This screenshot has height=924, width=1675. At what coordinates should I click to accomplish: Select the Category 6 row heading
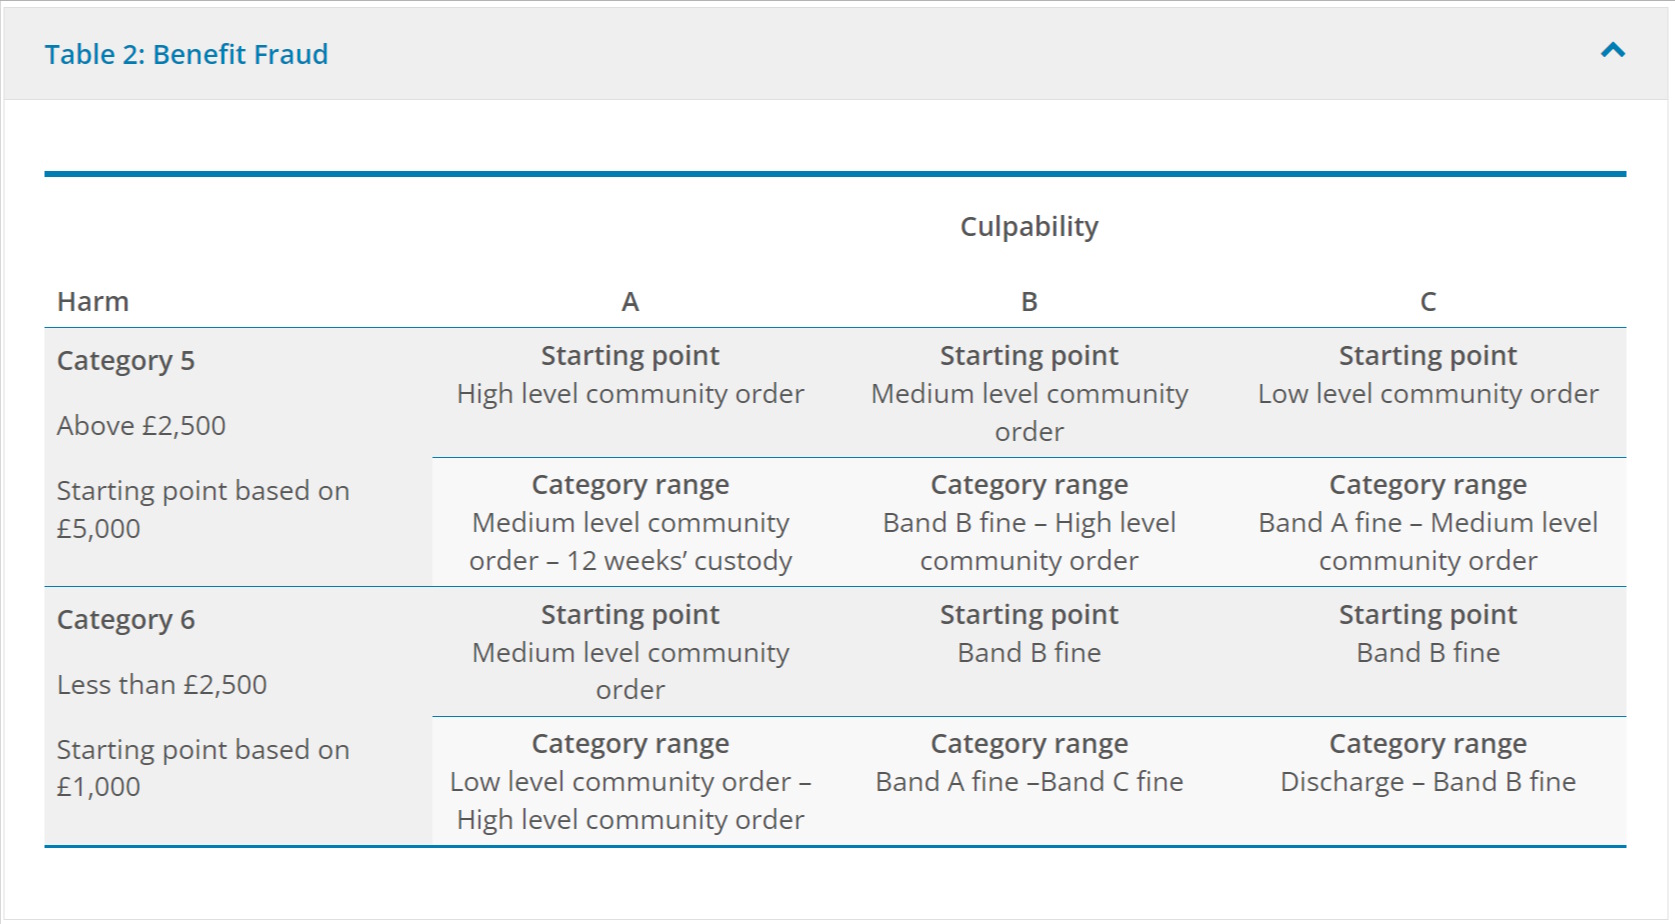tap(126, 619)
